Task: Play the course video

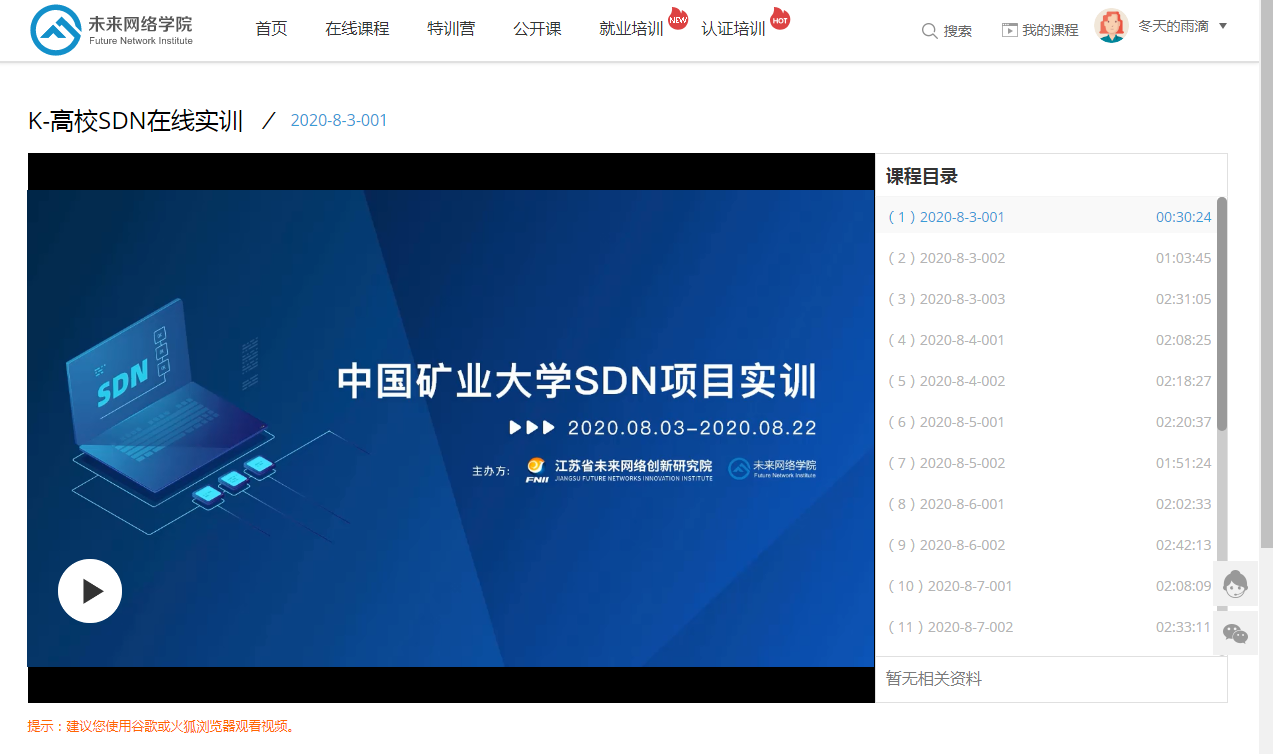Action: [x=90, y=591]
